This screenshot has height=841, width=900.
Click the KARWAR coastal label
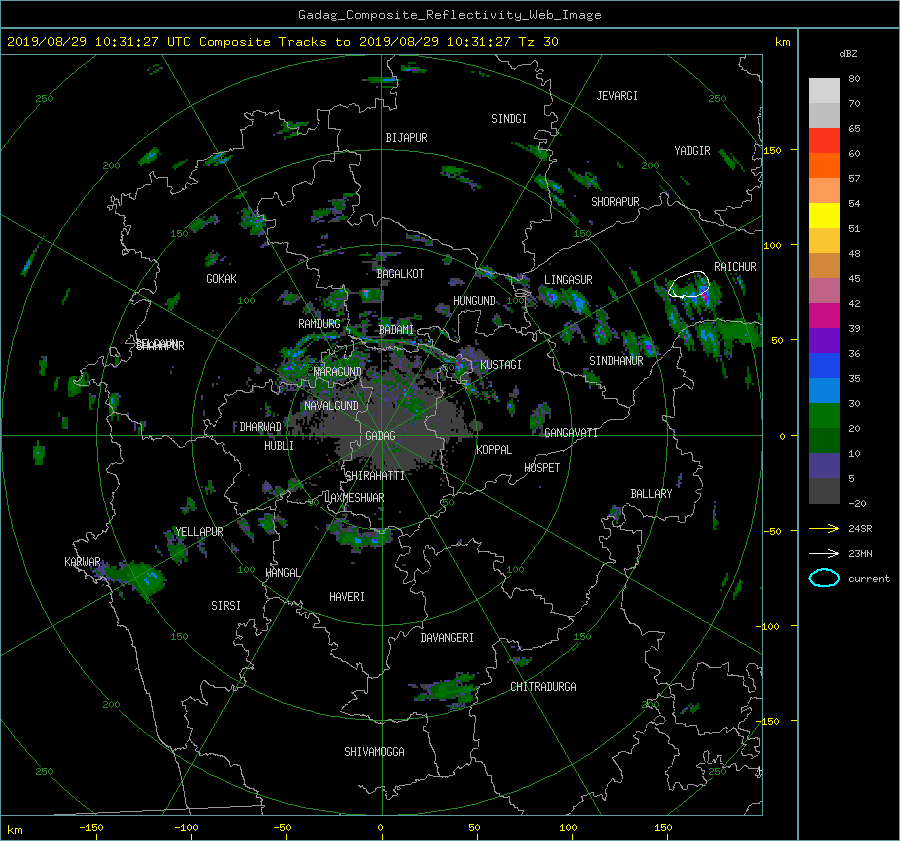coord(82,561)
